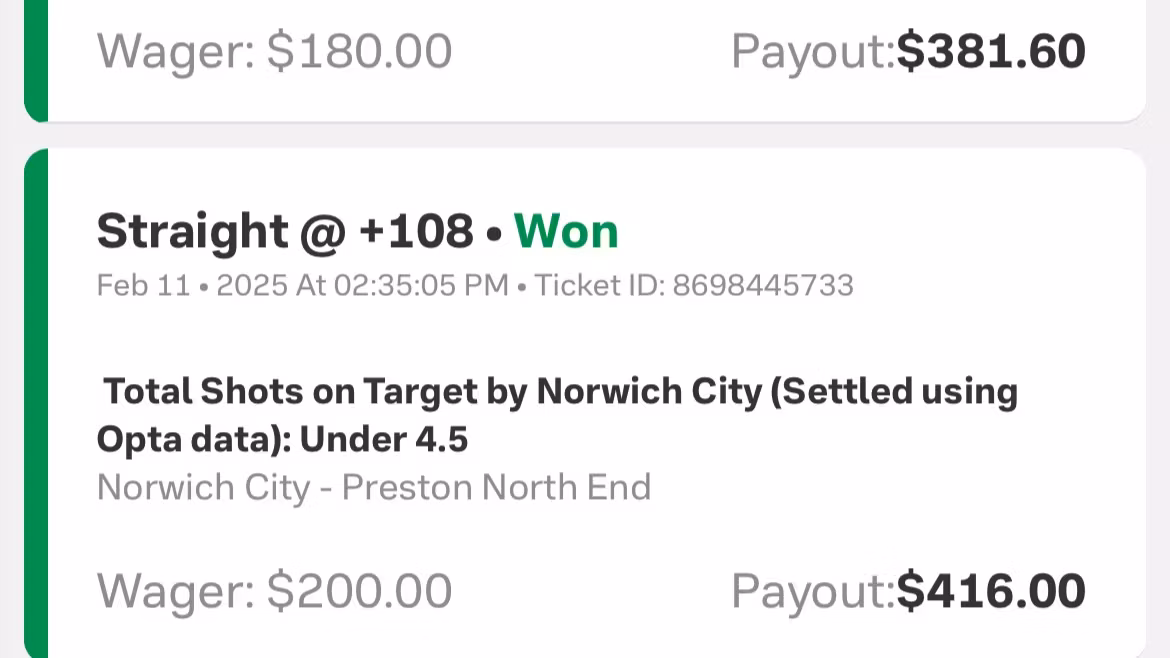This screenshot has height=658, width=1170.
Task: Click the Ticket ID label text
Action: click(598, 286)
